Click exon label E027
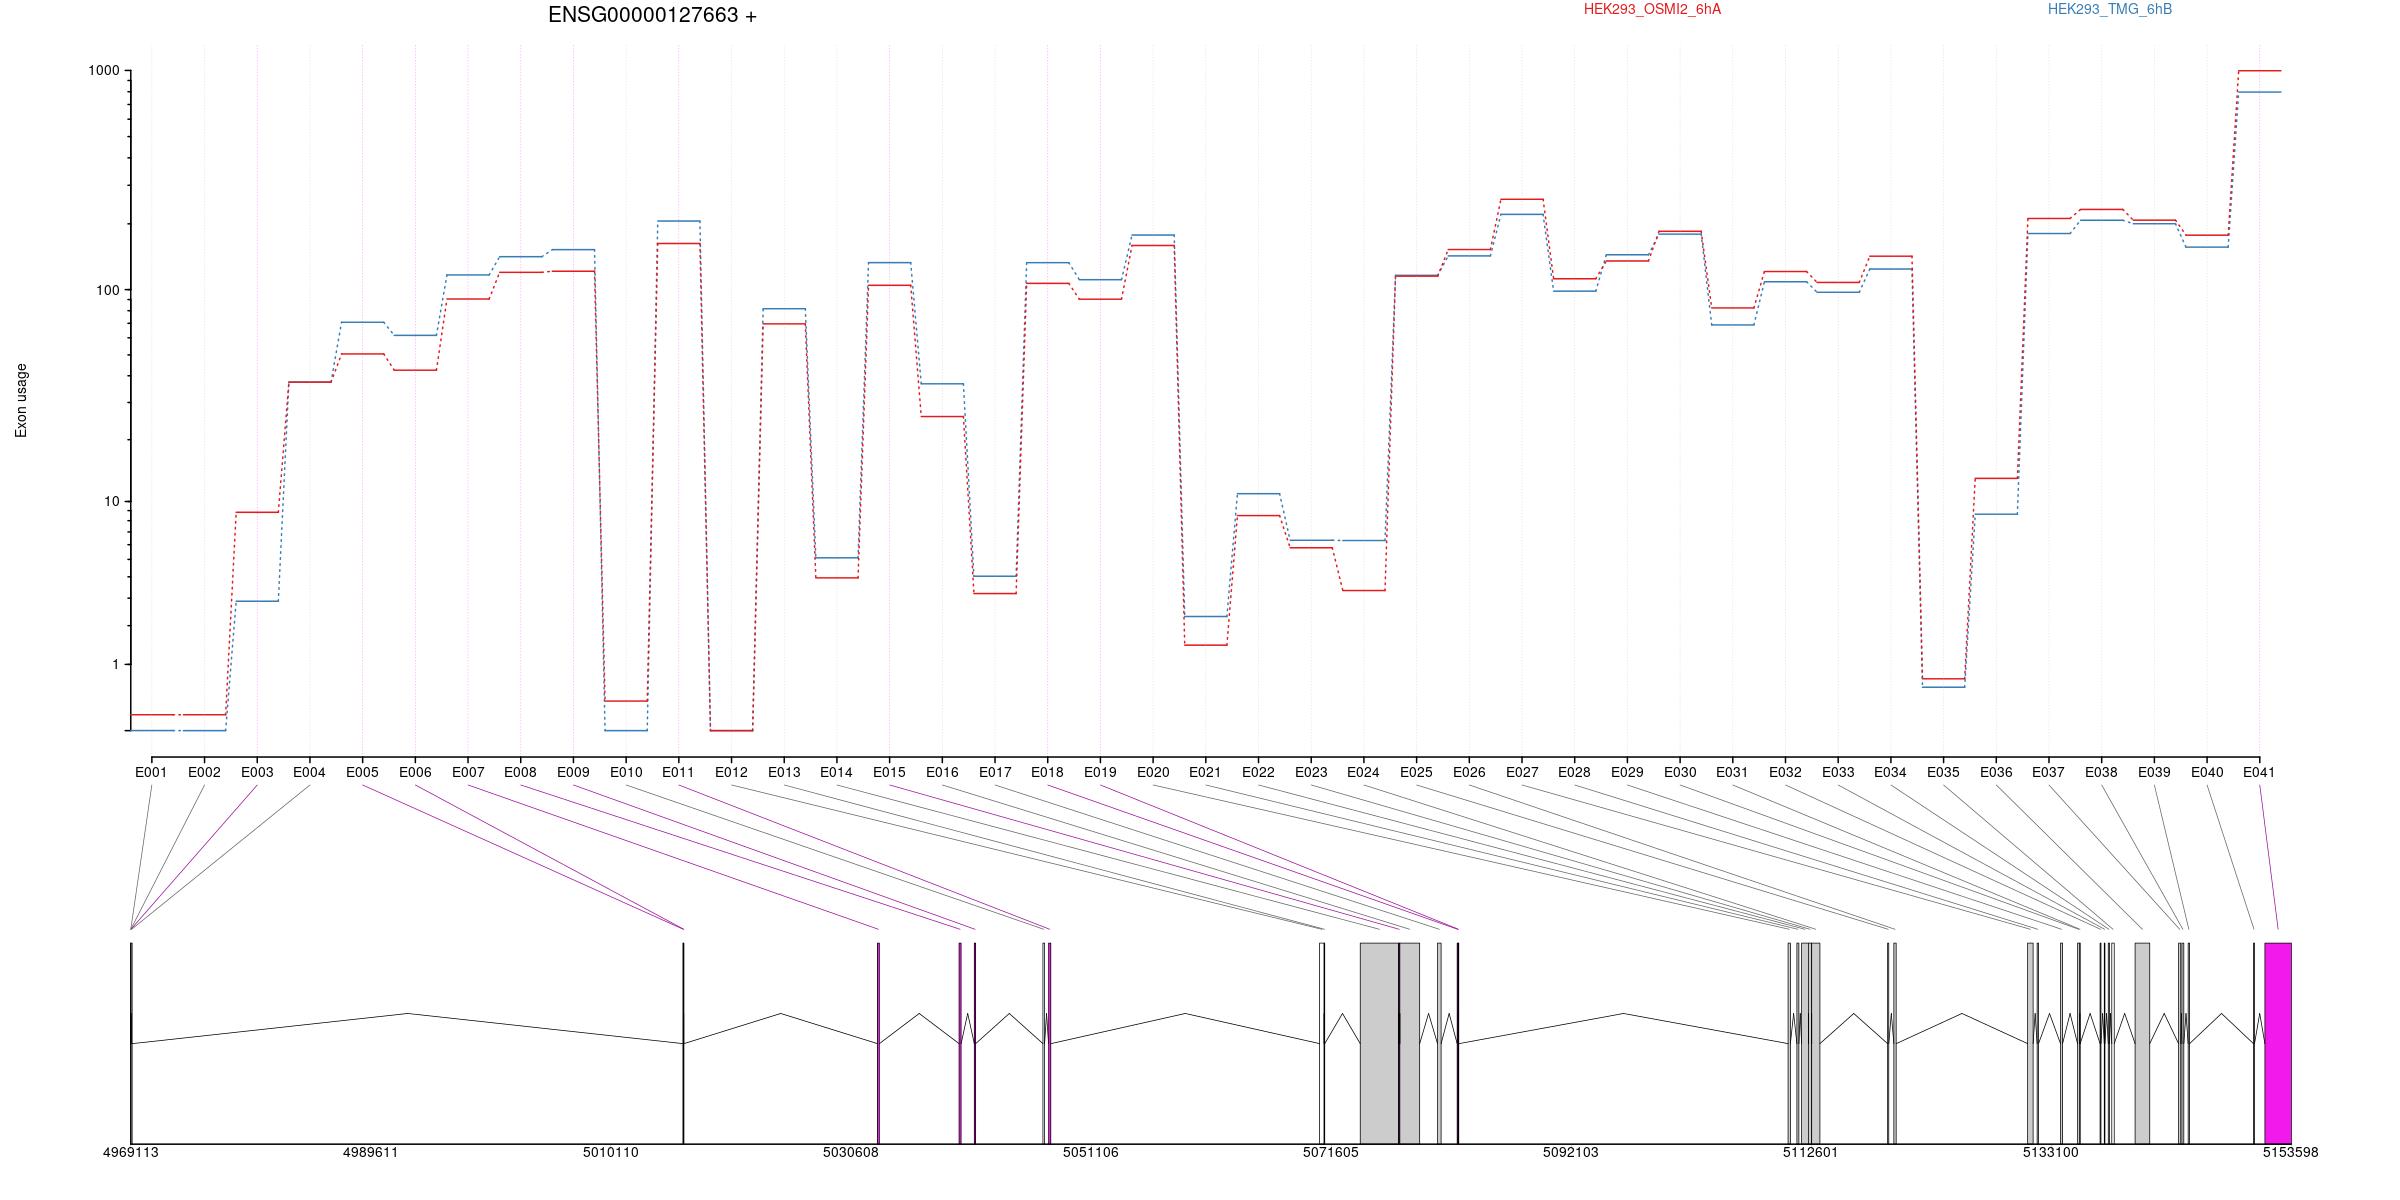The height and width of the screenshot is (1200, 2400). [1522, 772]
